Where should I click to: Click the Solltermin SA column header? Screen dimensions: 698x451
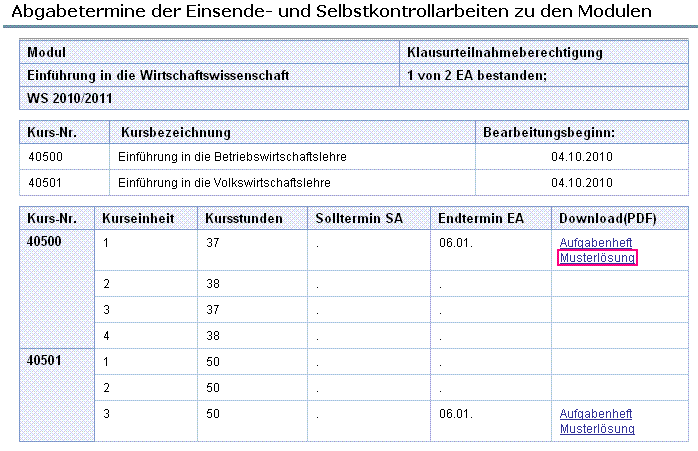click(369, 218)
